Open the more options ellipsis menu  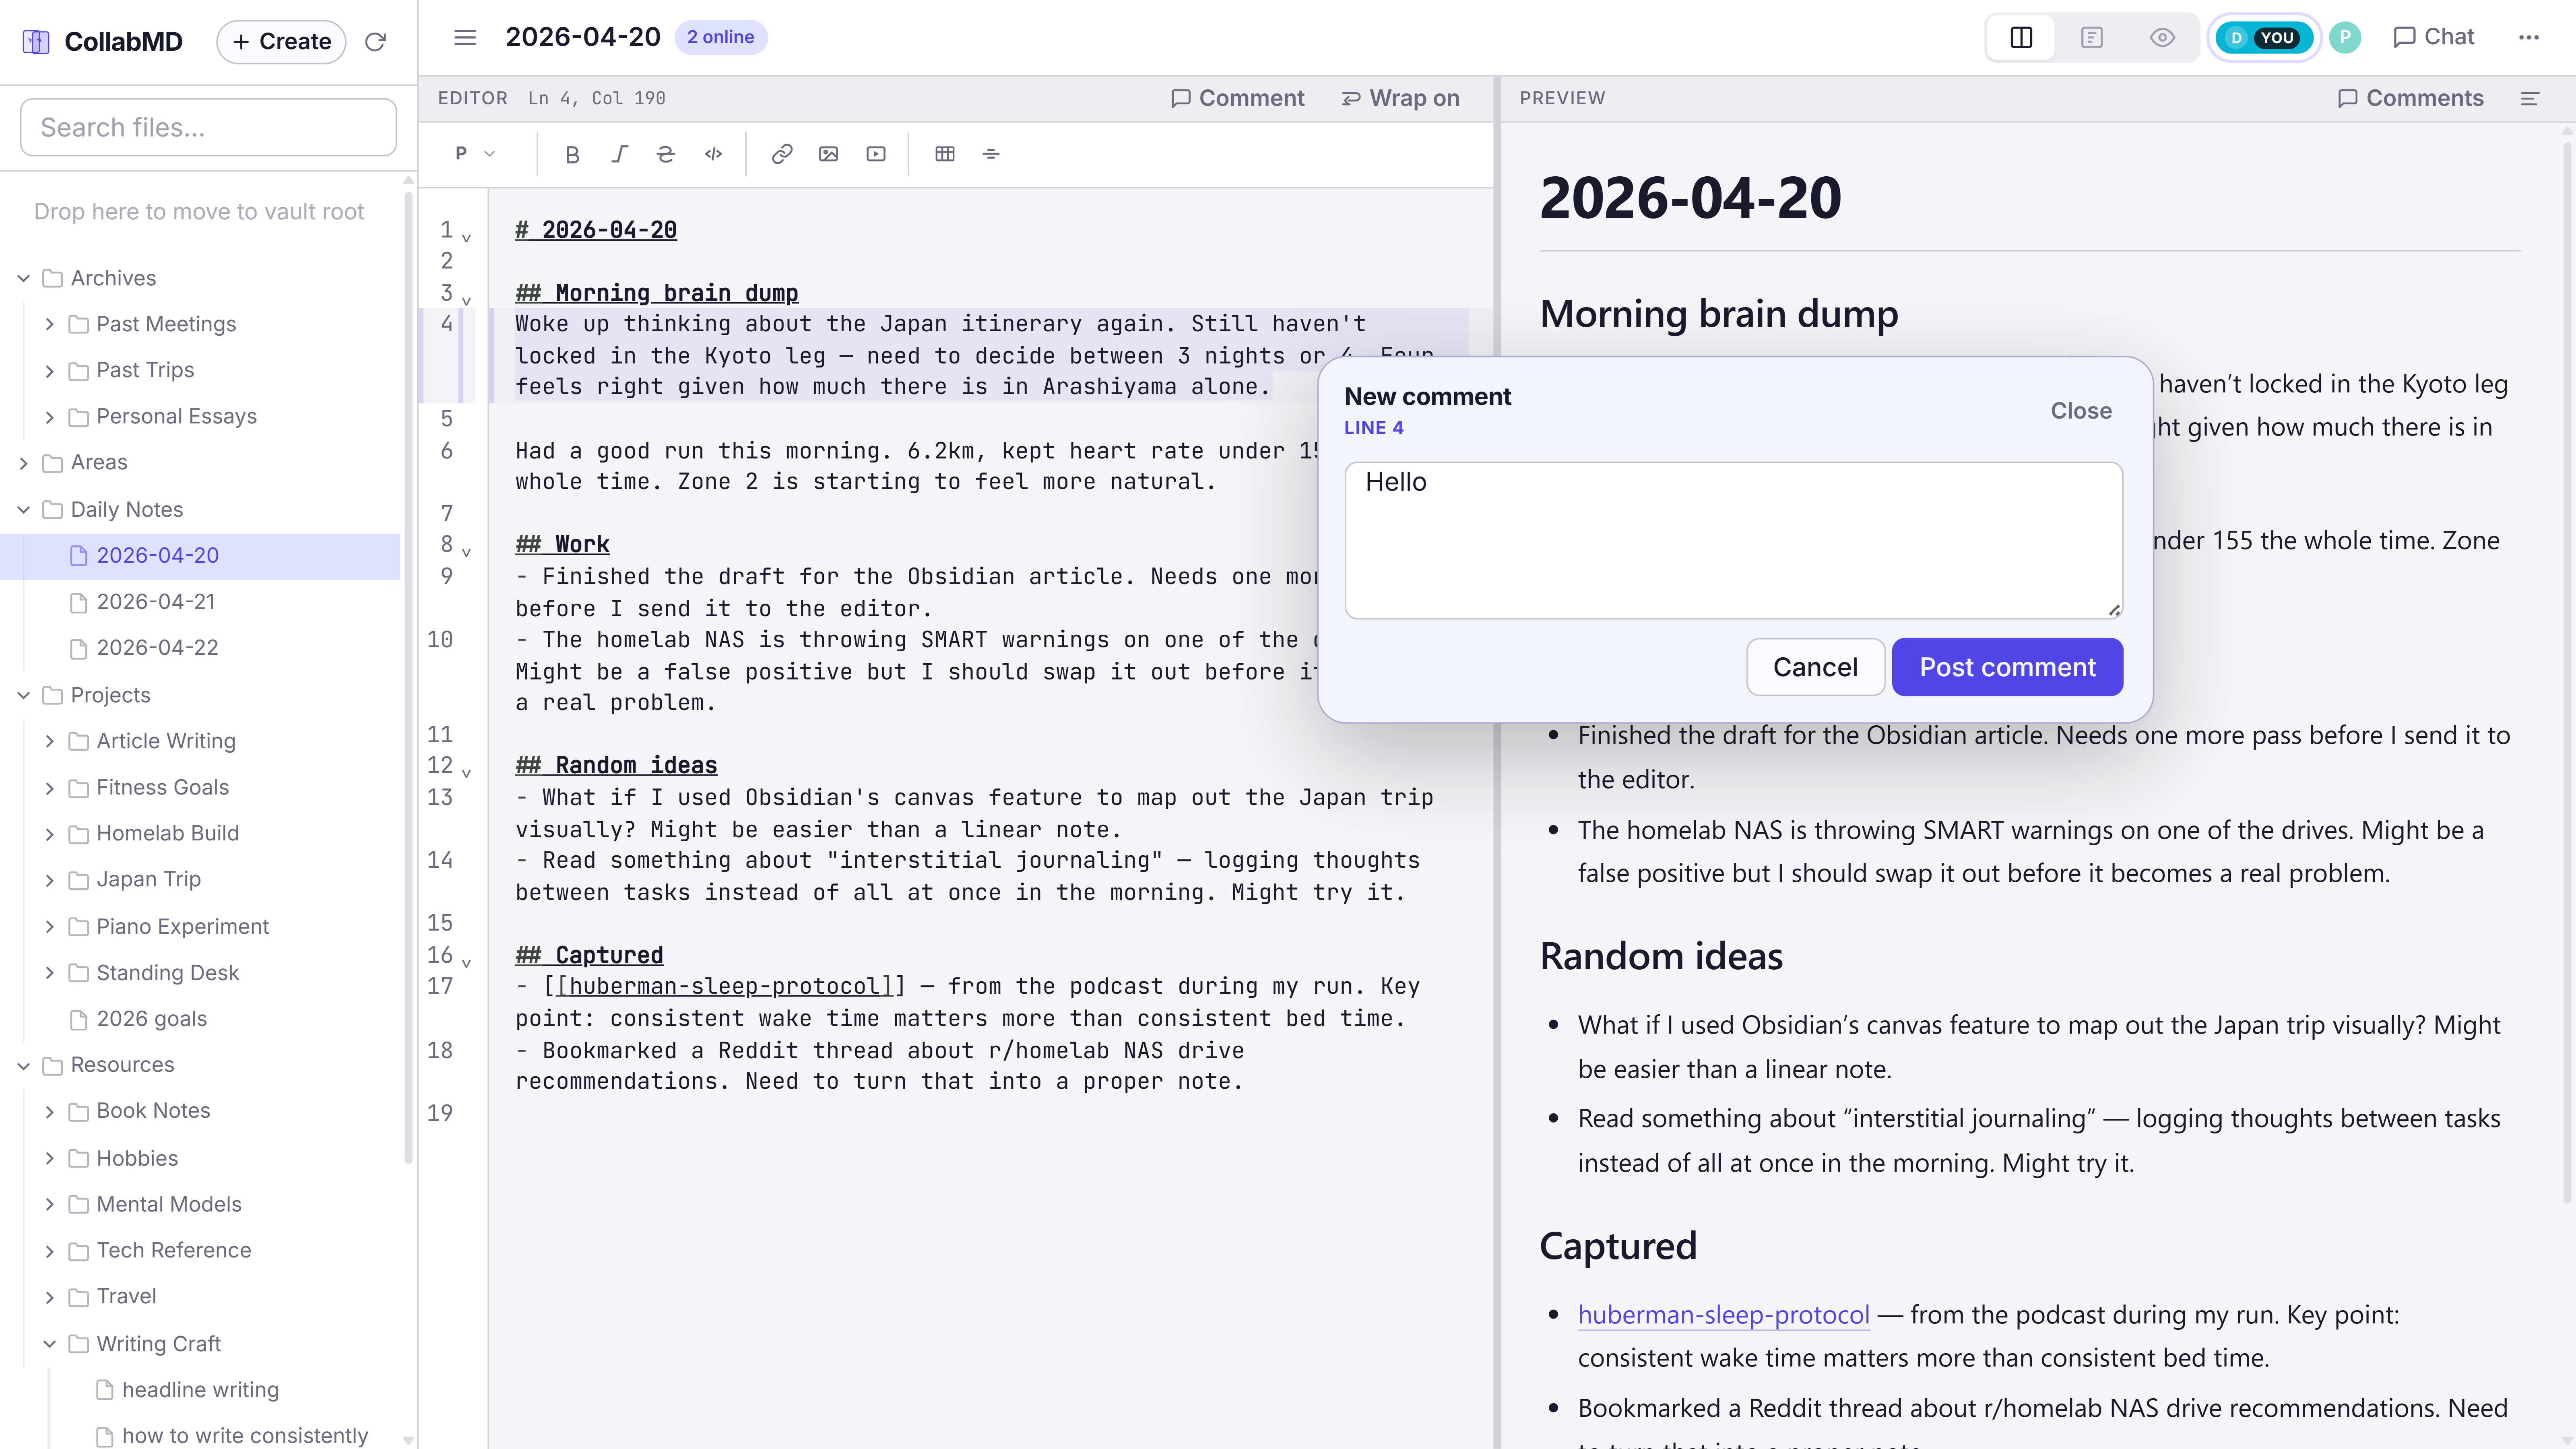2529,37
